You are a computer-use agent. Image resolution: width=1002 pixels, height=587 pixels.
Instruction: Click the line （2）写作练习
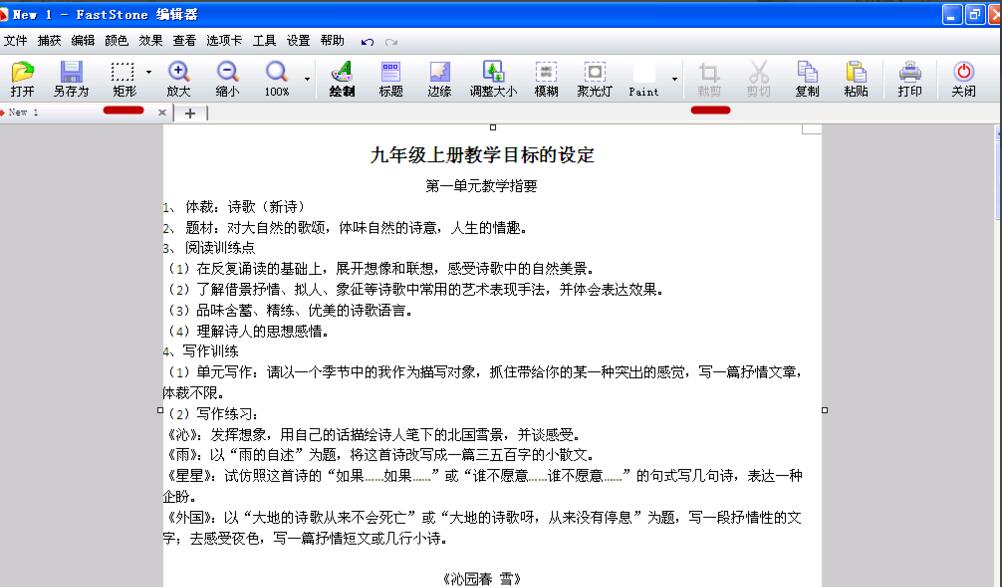pyautogui.click(x=213, y=414)
